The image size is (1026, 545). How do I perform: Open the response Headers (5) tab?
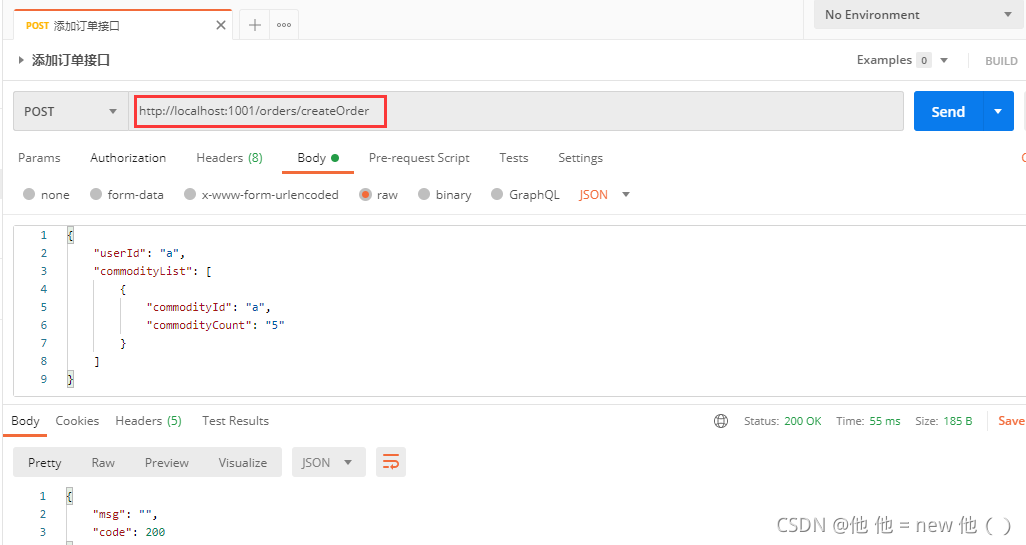click(x=149, y=421)
